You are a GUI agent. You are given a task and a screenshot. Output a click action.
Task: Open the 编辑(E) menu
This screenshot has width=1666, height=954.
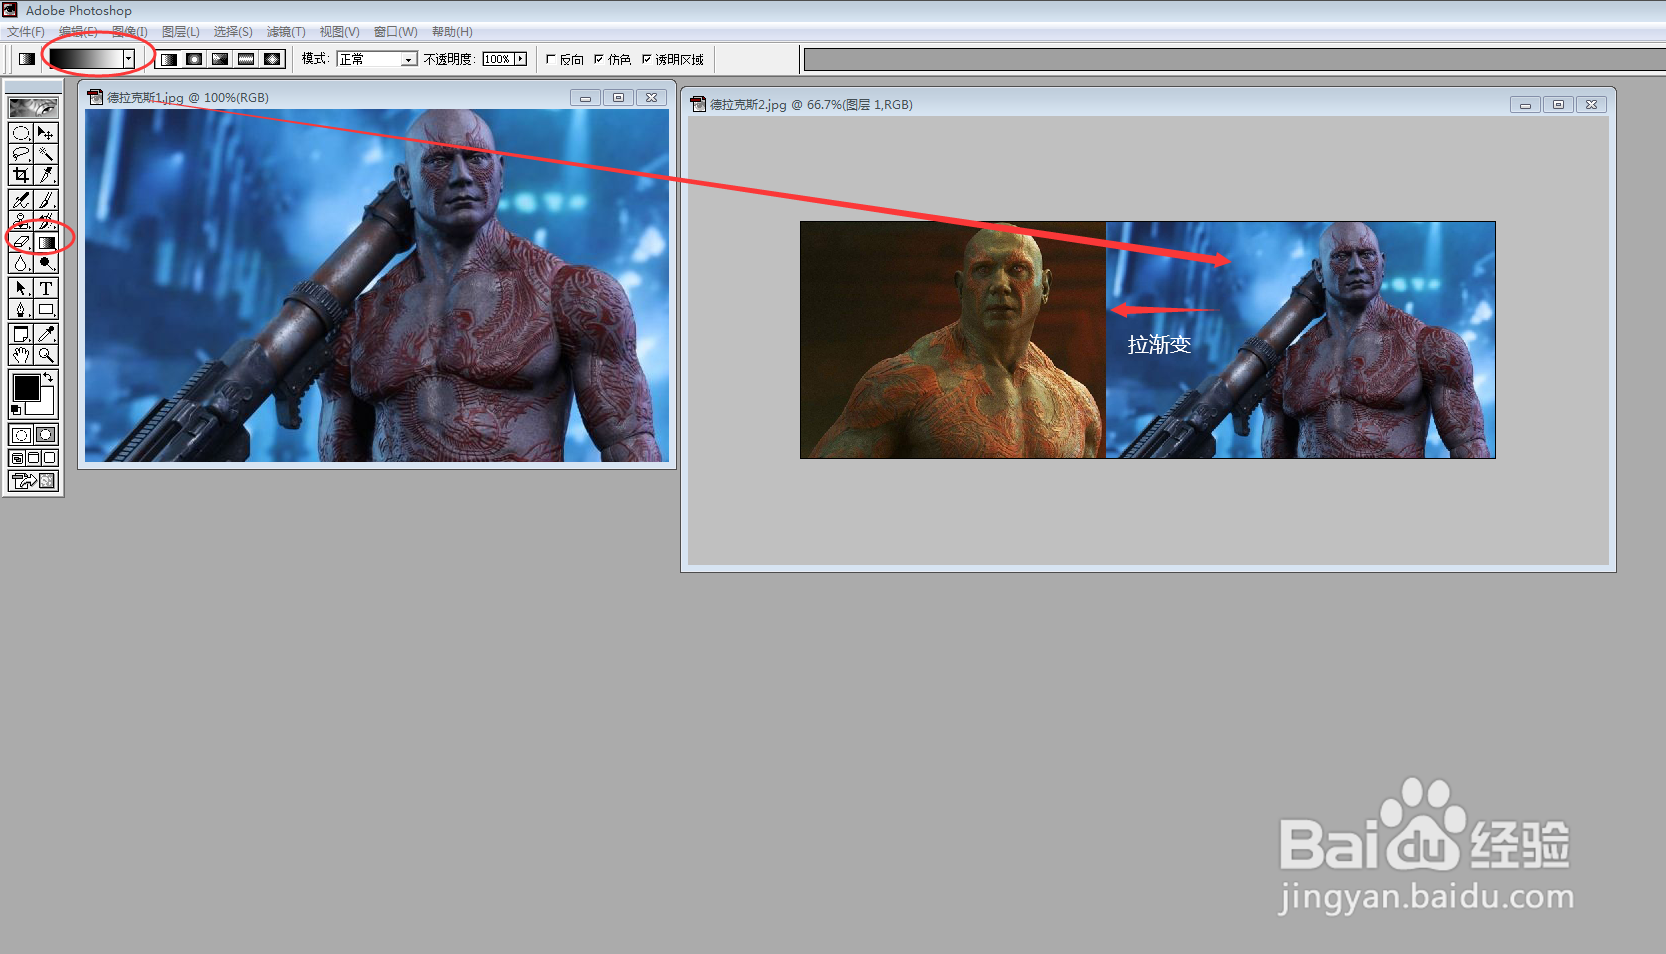(78, 32)
